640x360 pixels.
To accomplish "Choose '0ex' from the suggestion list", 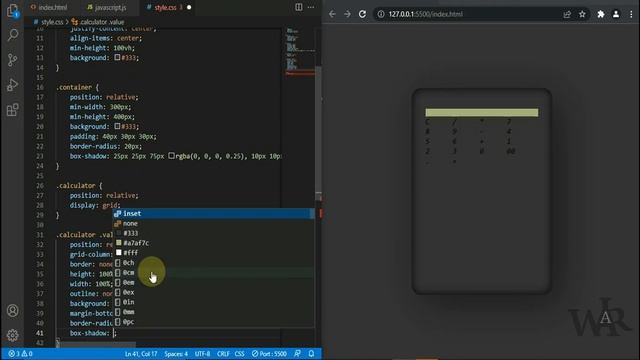I will click(x=213, y=292).
